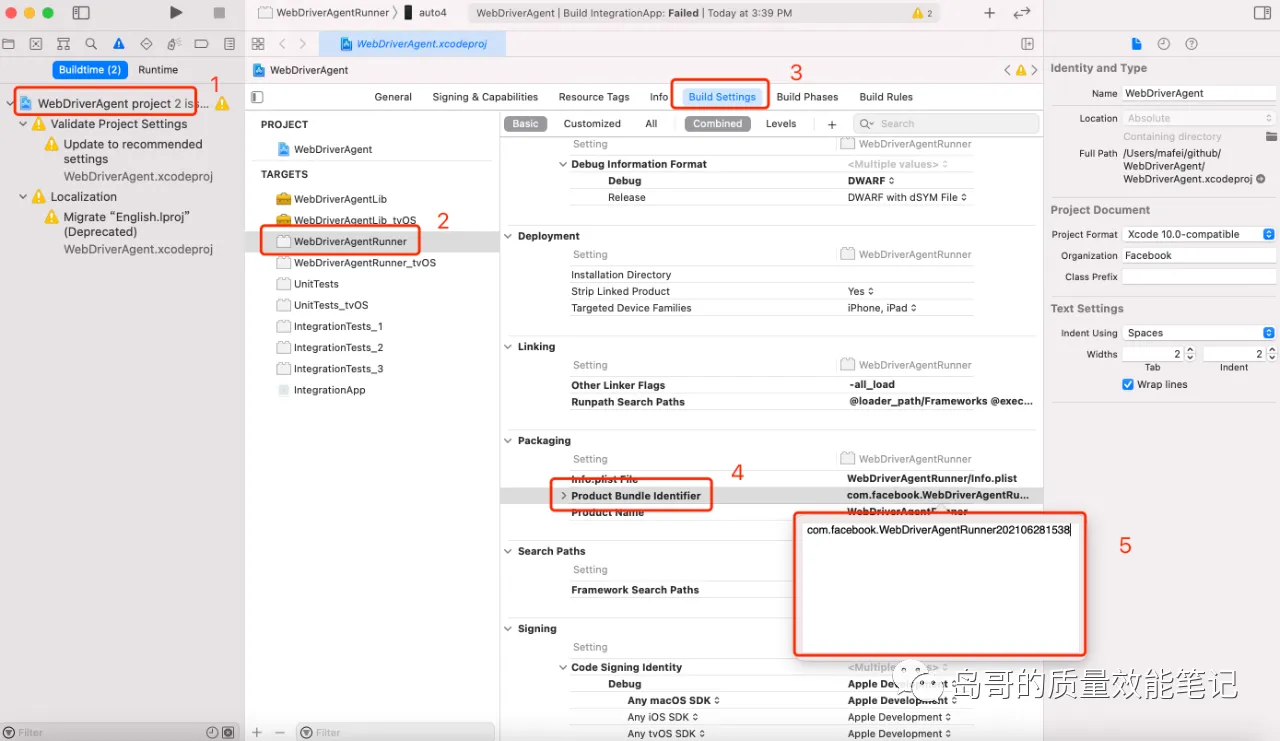Collapse the WebDriverAgent project issues row
This screenshot has width=1280, height=741.
[x=10, y=103]
